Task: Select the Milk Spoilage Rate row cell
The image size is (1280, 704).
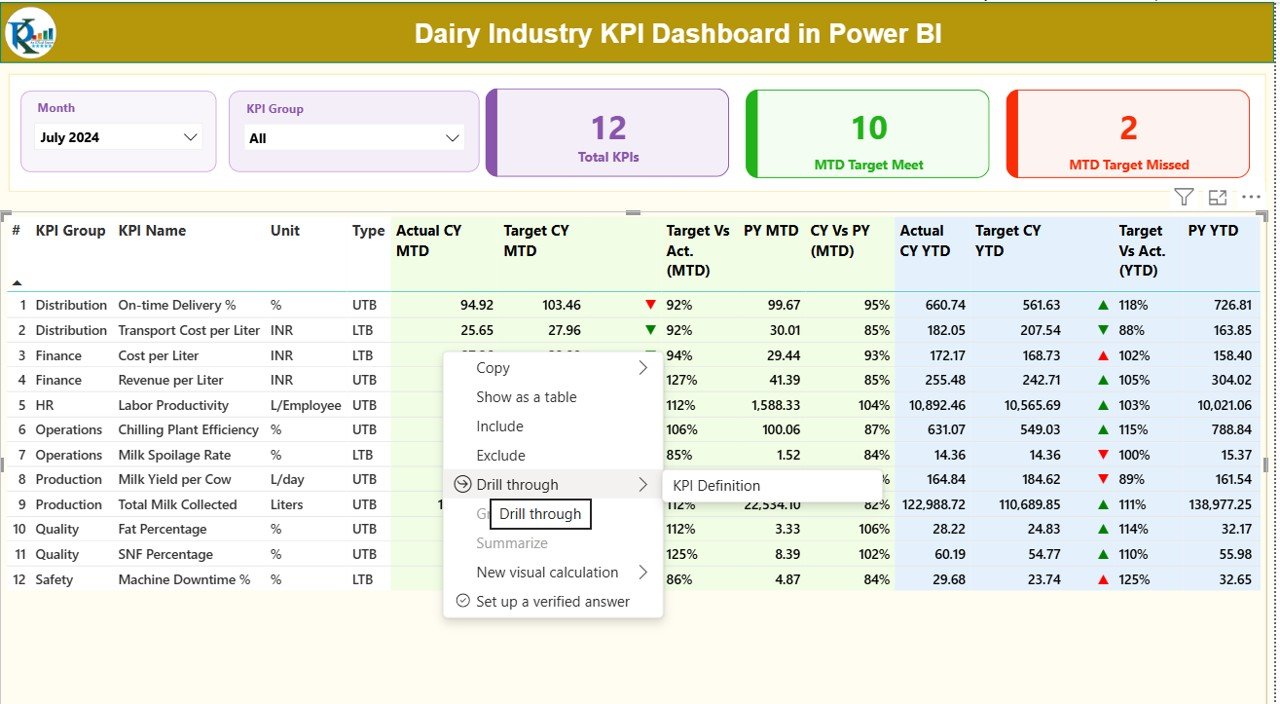Action: point(174,455)
